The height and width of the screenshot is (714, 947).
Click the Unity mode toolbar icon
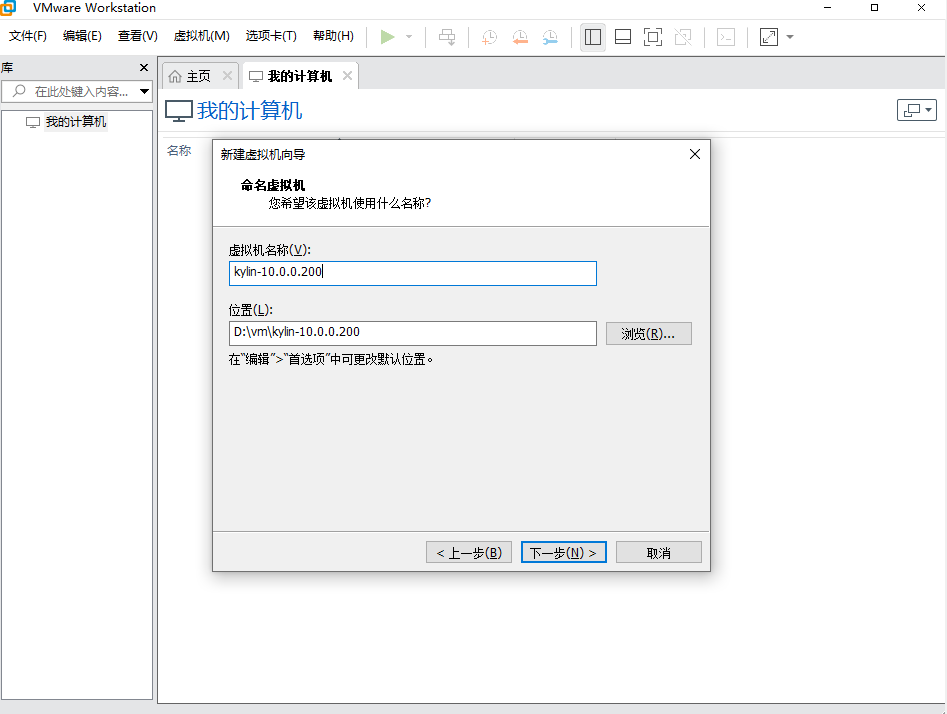point(683,37)
